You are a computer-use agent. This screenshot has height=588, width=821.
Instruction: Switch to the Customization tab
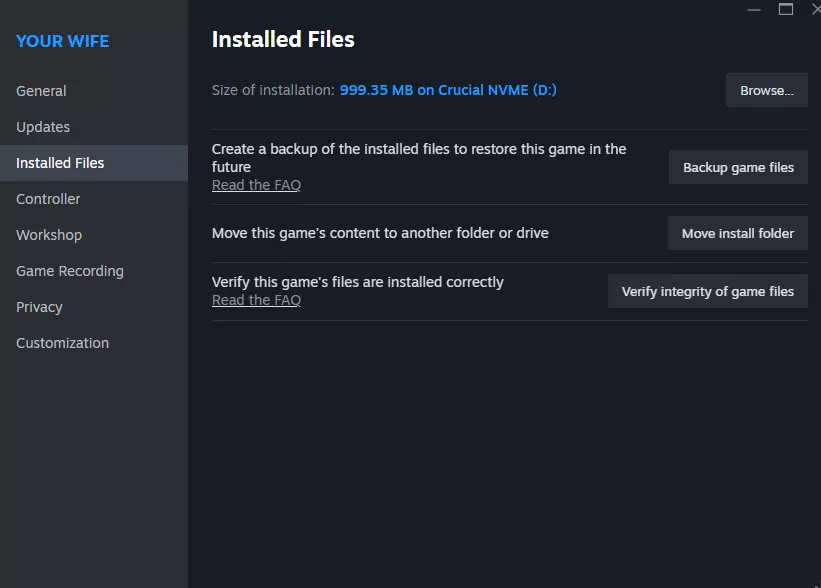(x=62, y=343)
